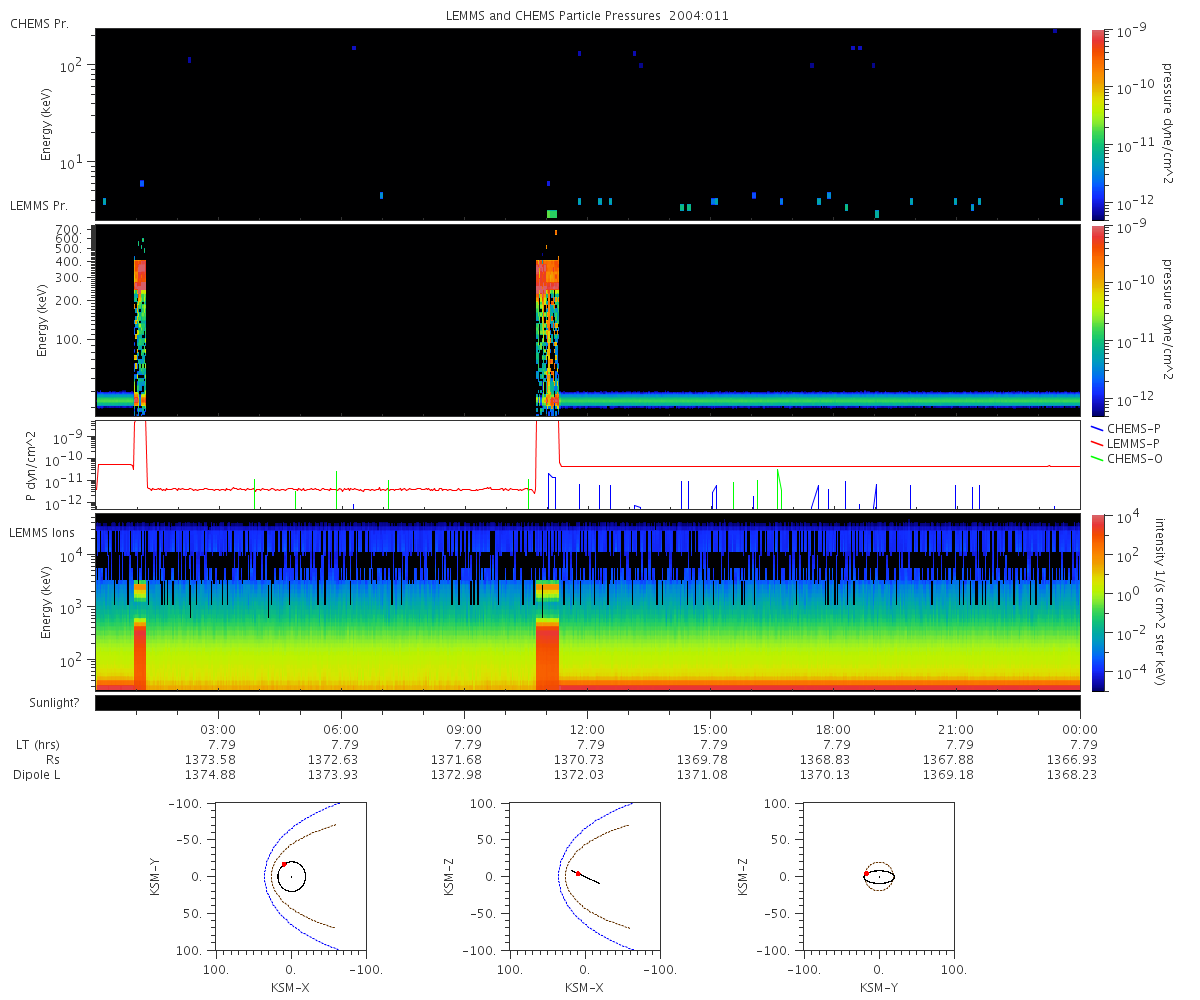Image resolution: width=1200 pixels, height=1000 pixels.
Task: Open the KSM-Y versus KSM-Z orbit thumbnail
Action: (x=879, y=876)
